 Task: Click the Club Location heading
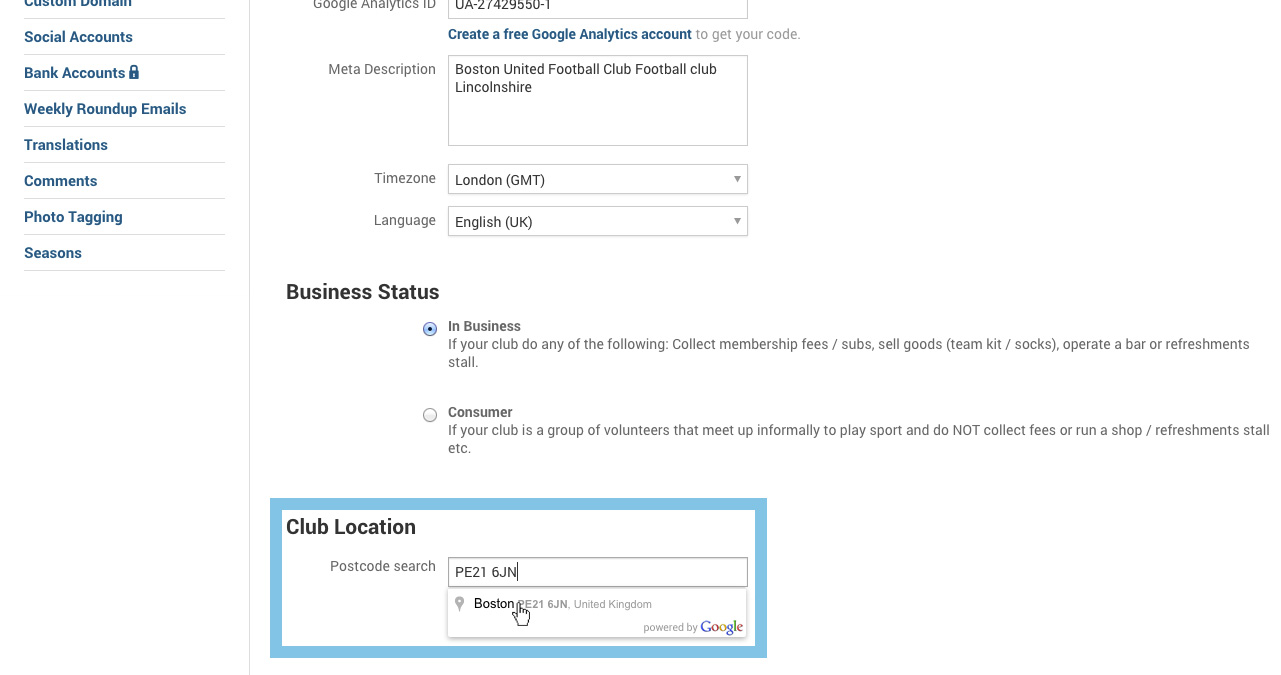point(351,527)
